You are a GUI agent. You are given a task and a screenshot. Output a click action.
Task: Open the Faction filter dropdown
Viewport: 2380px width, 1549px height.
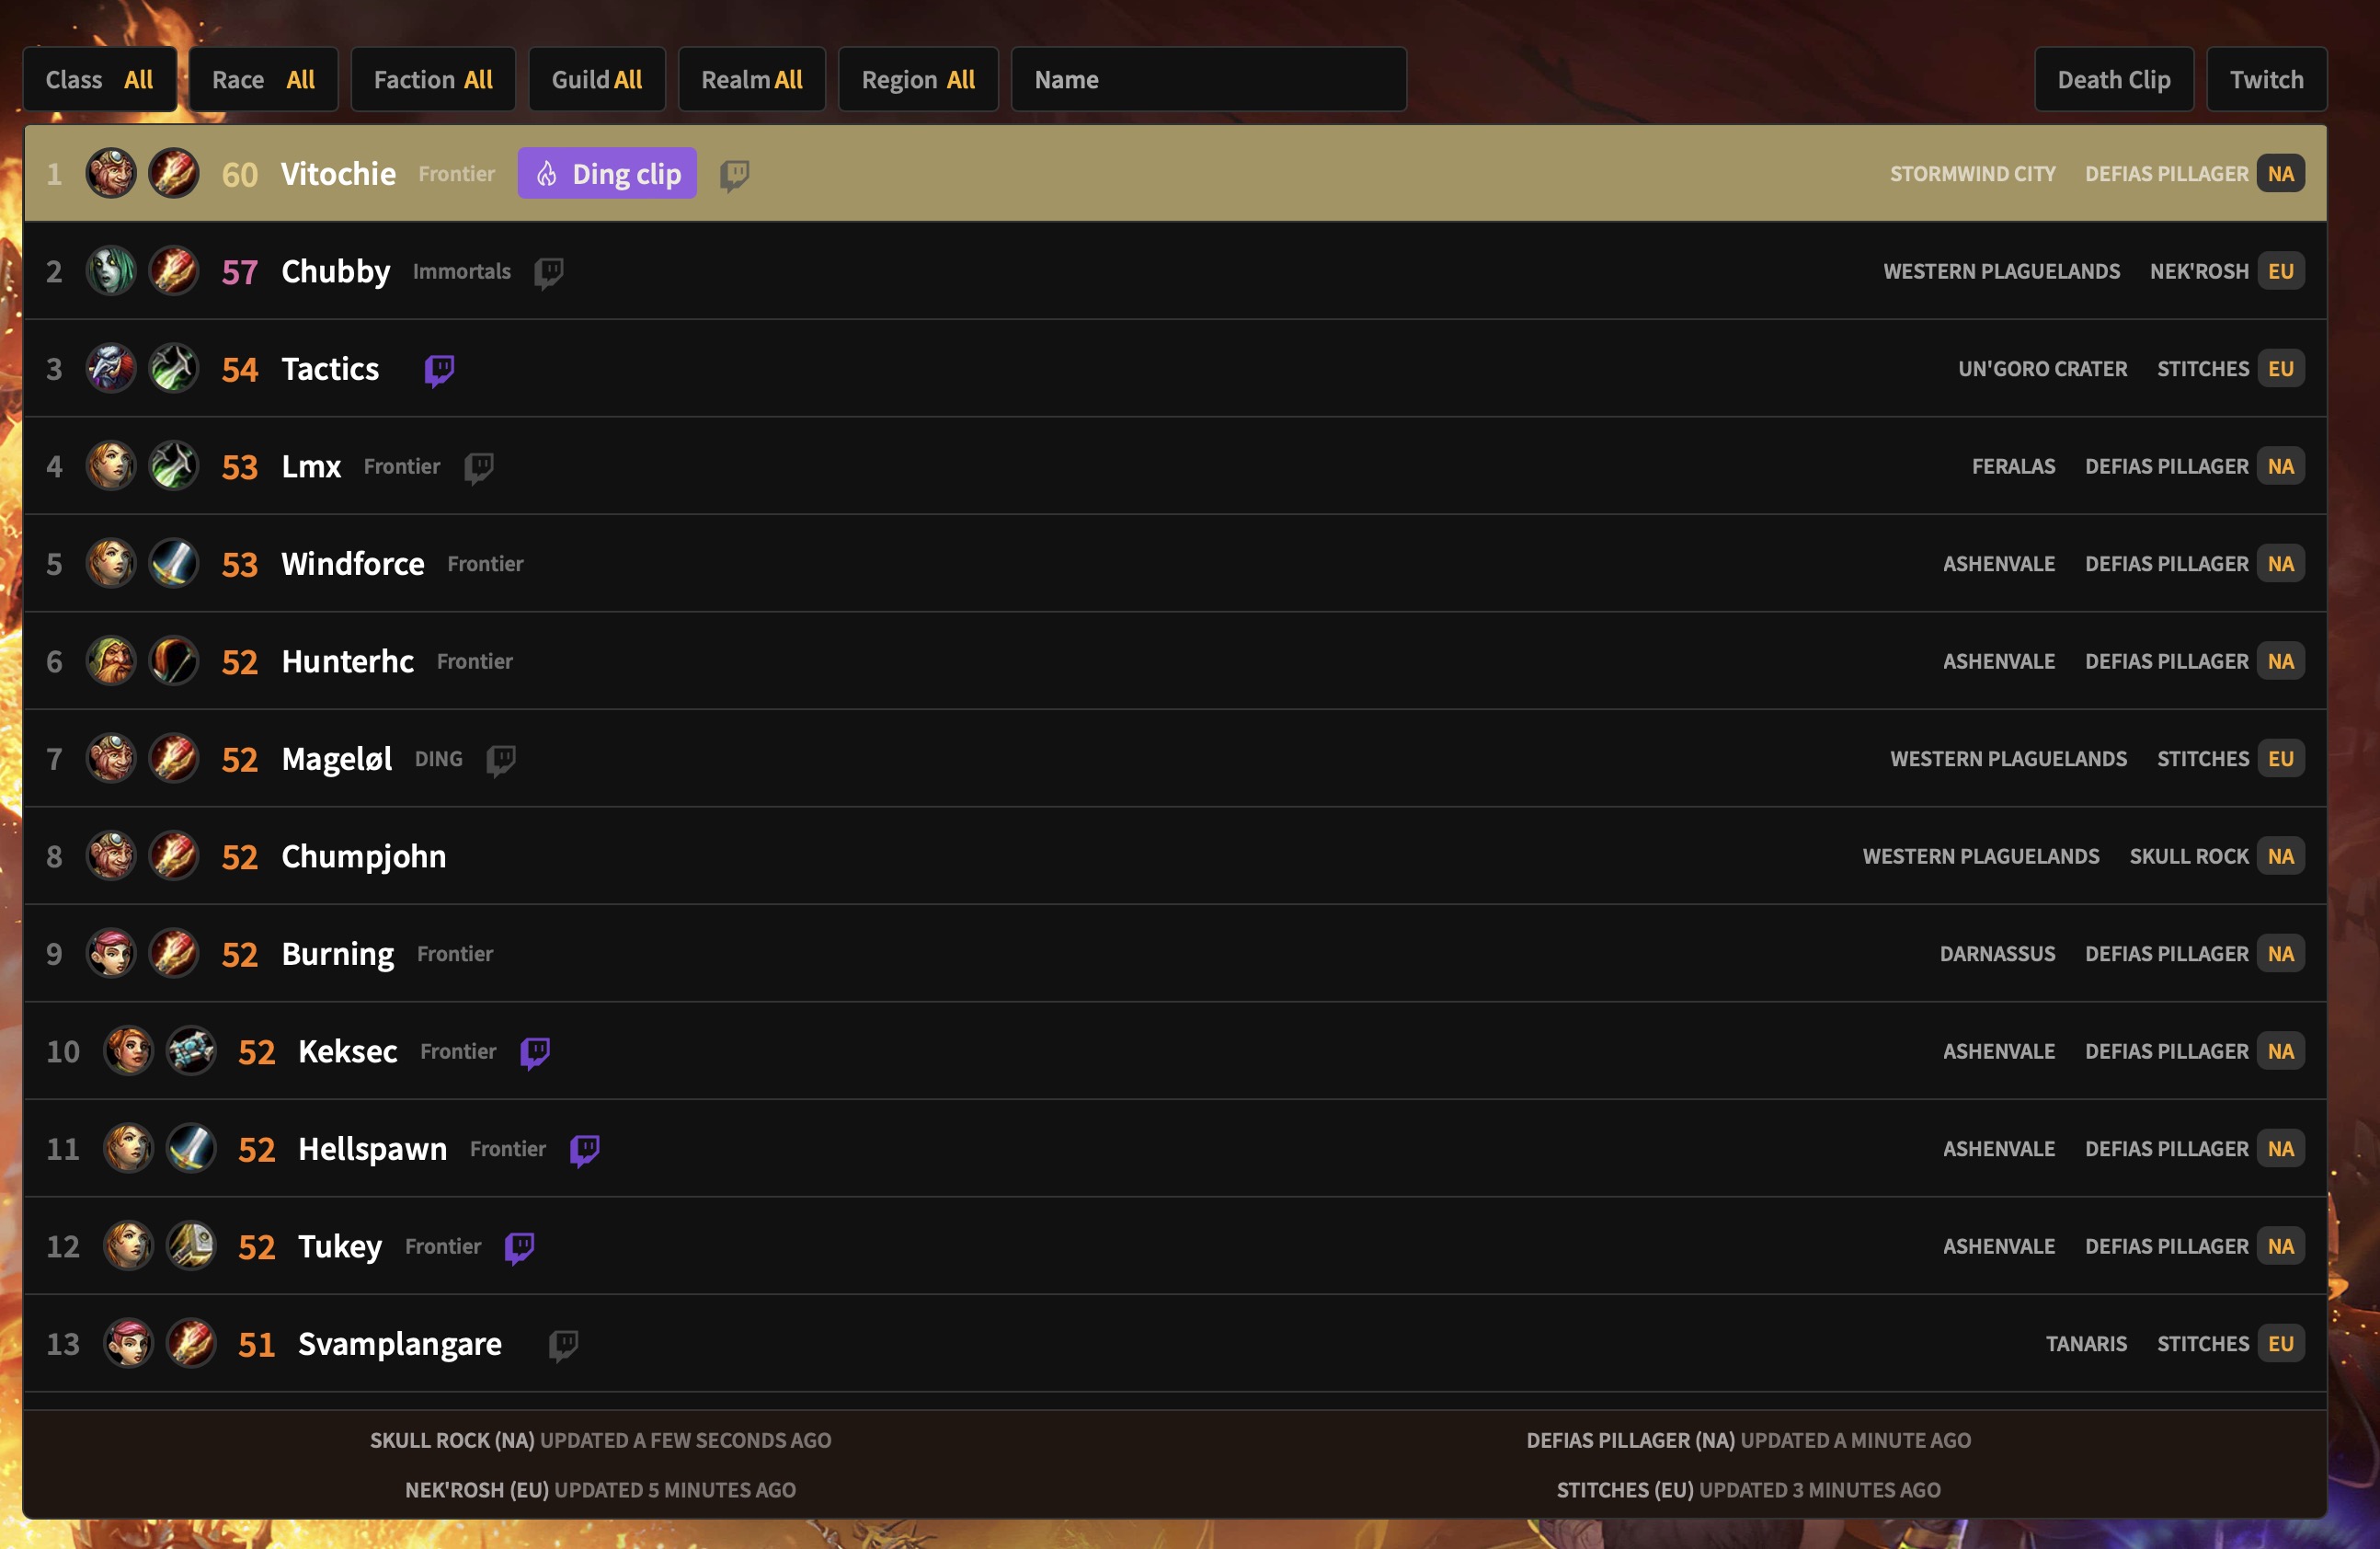pos(430,76)
